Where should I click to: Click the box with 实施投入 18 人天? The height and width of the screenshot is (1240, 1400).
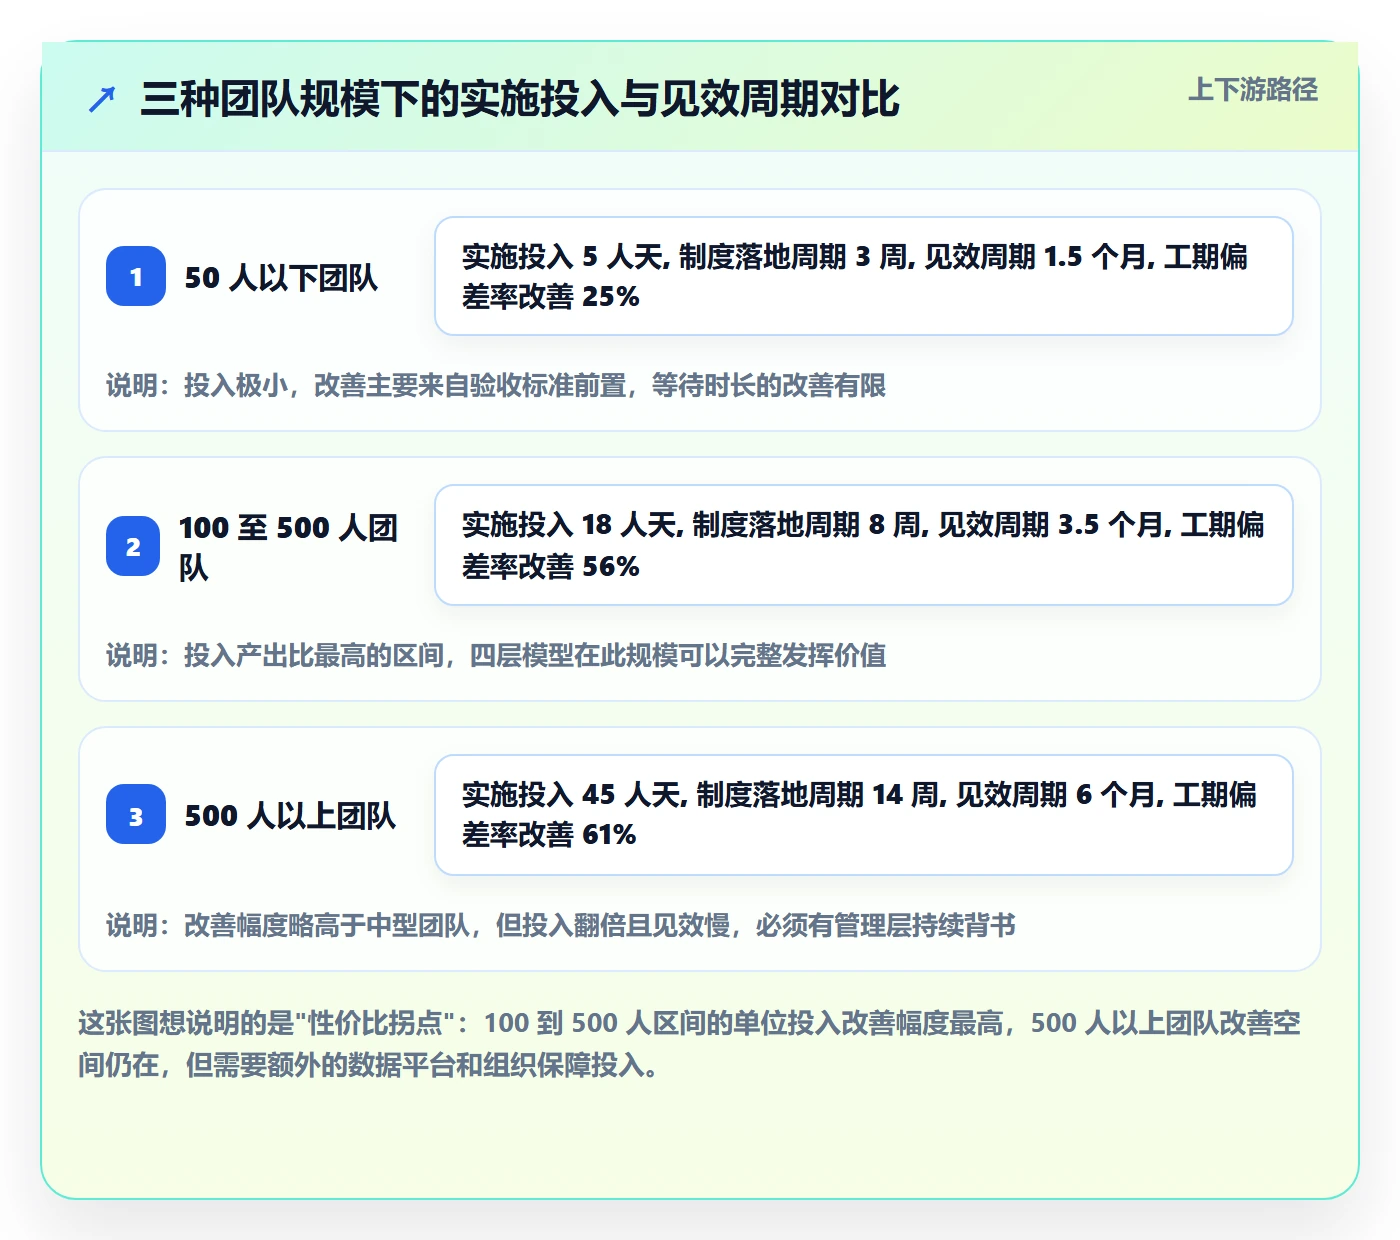(864, 545)
